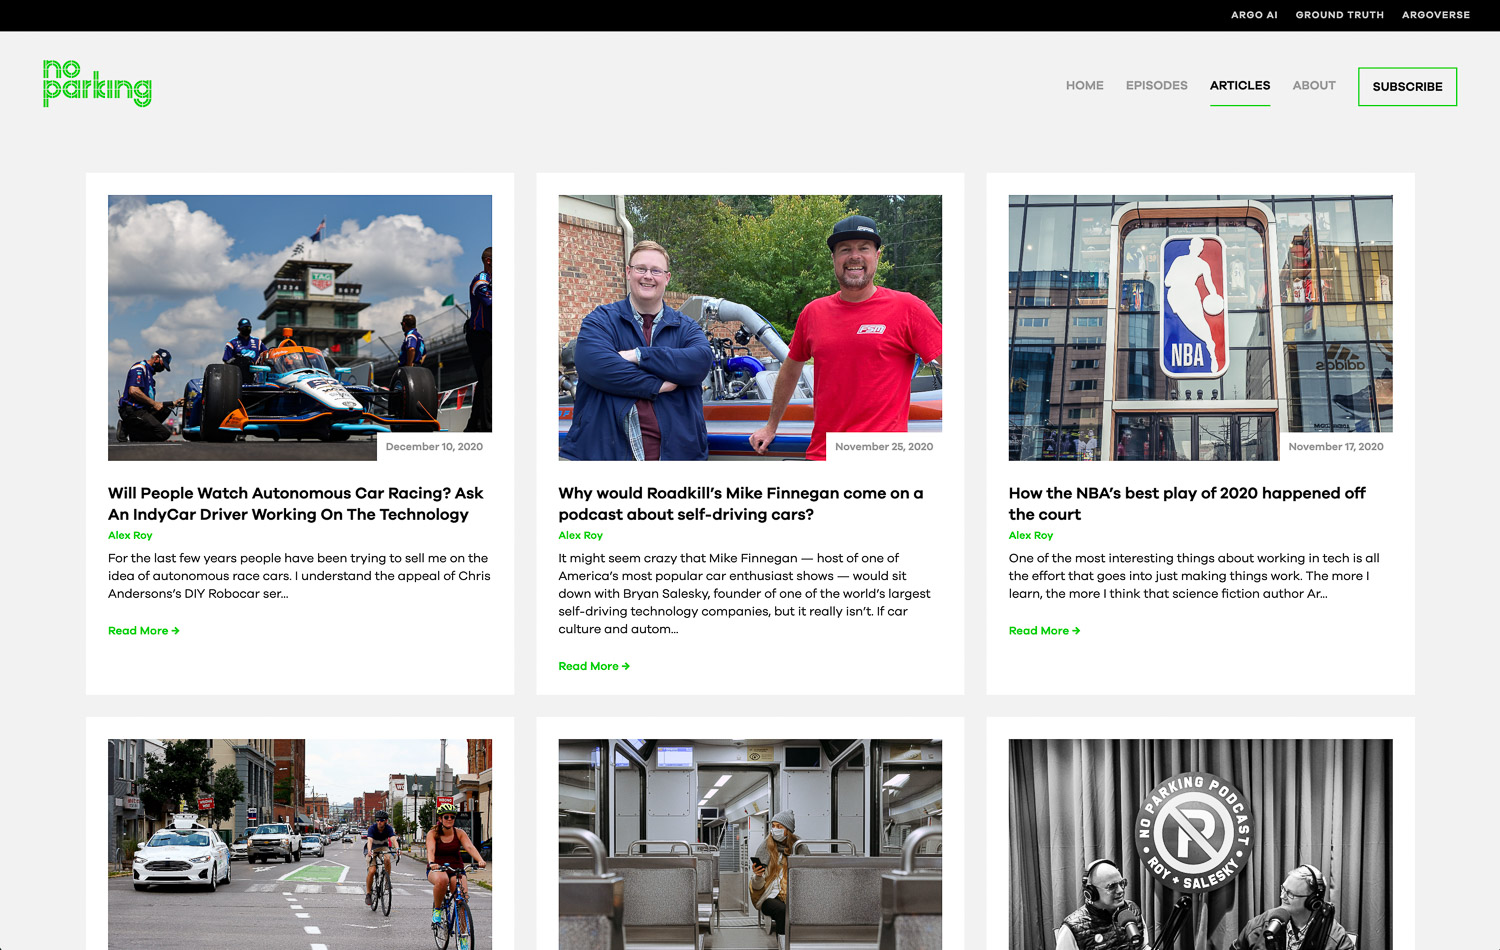This screenshot has width=1500, height=950.
Task: Open the autonomous car racing article title
Action: click(x=296, y=504)
